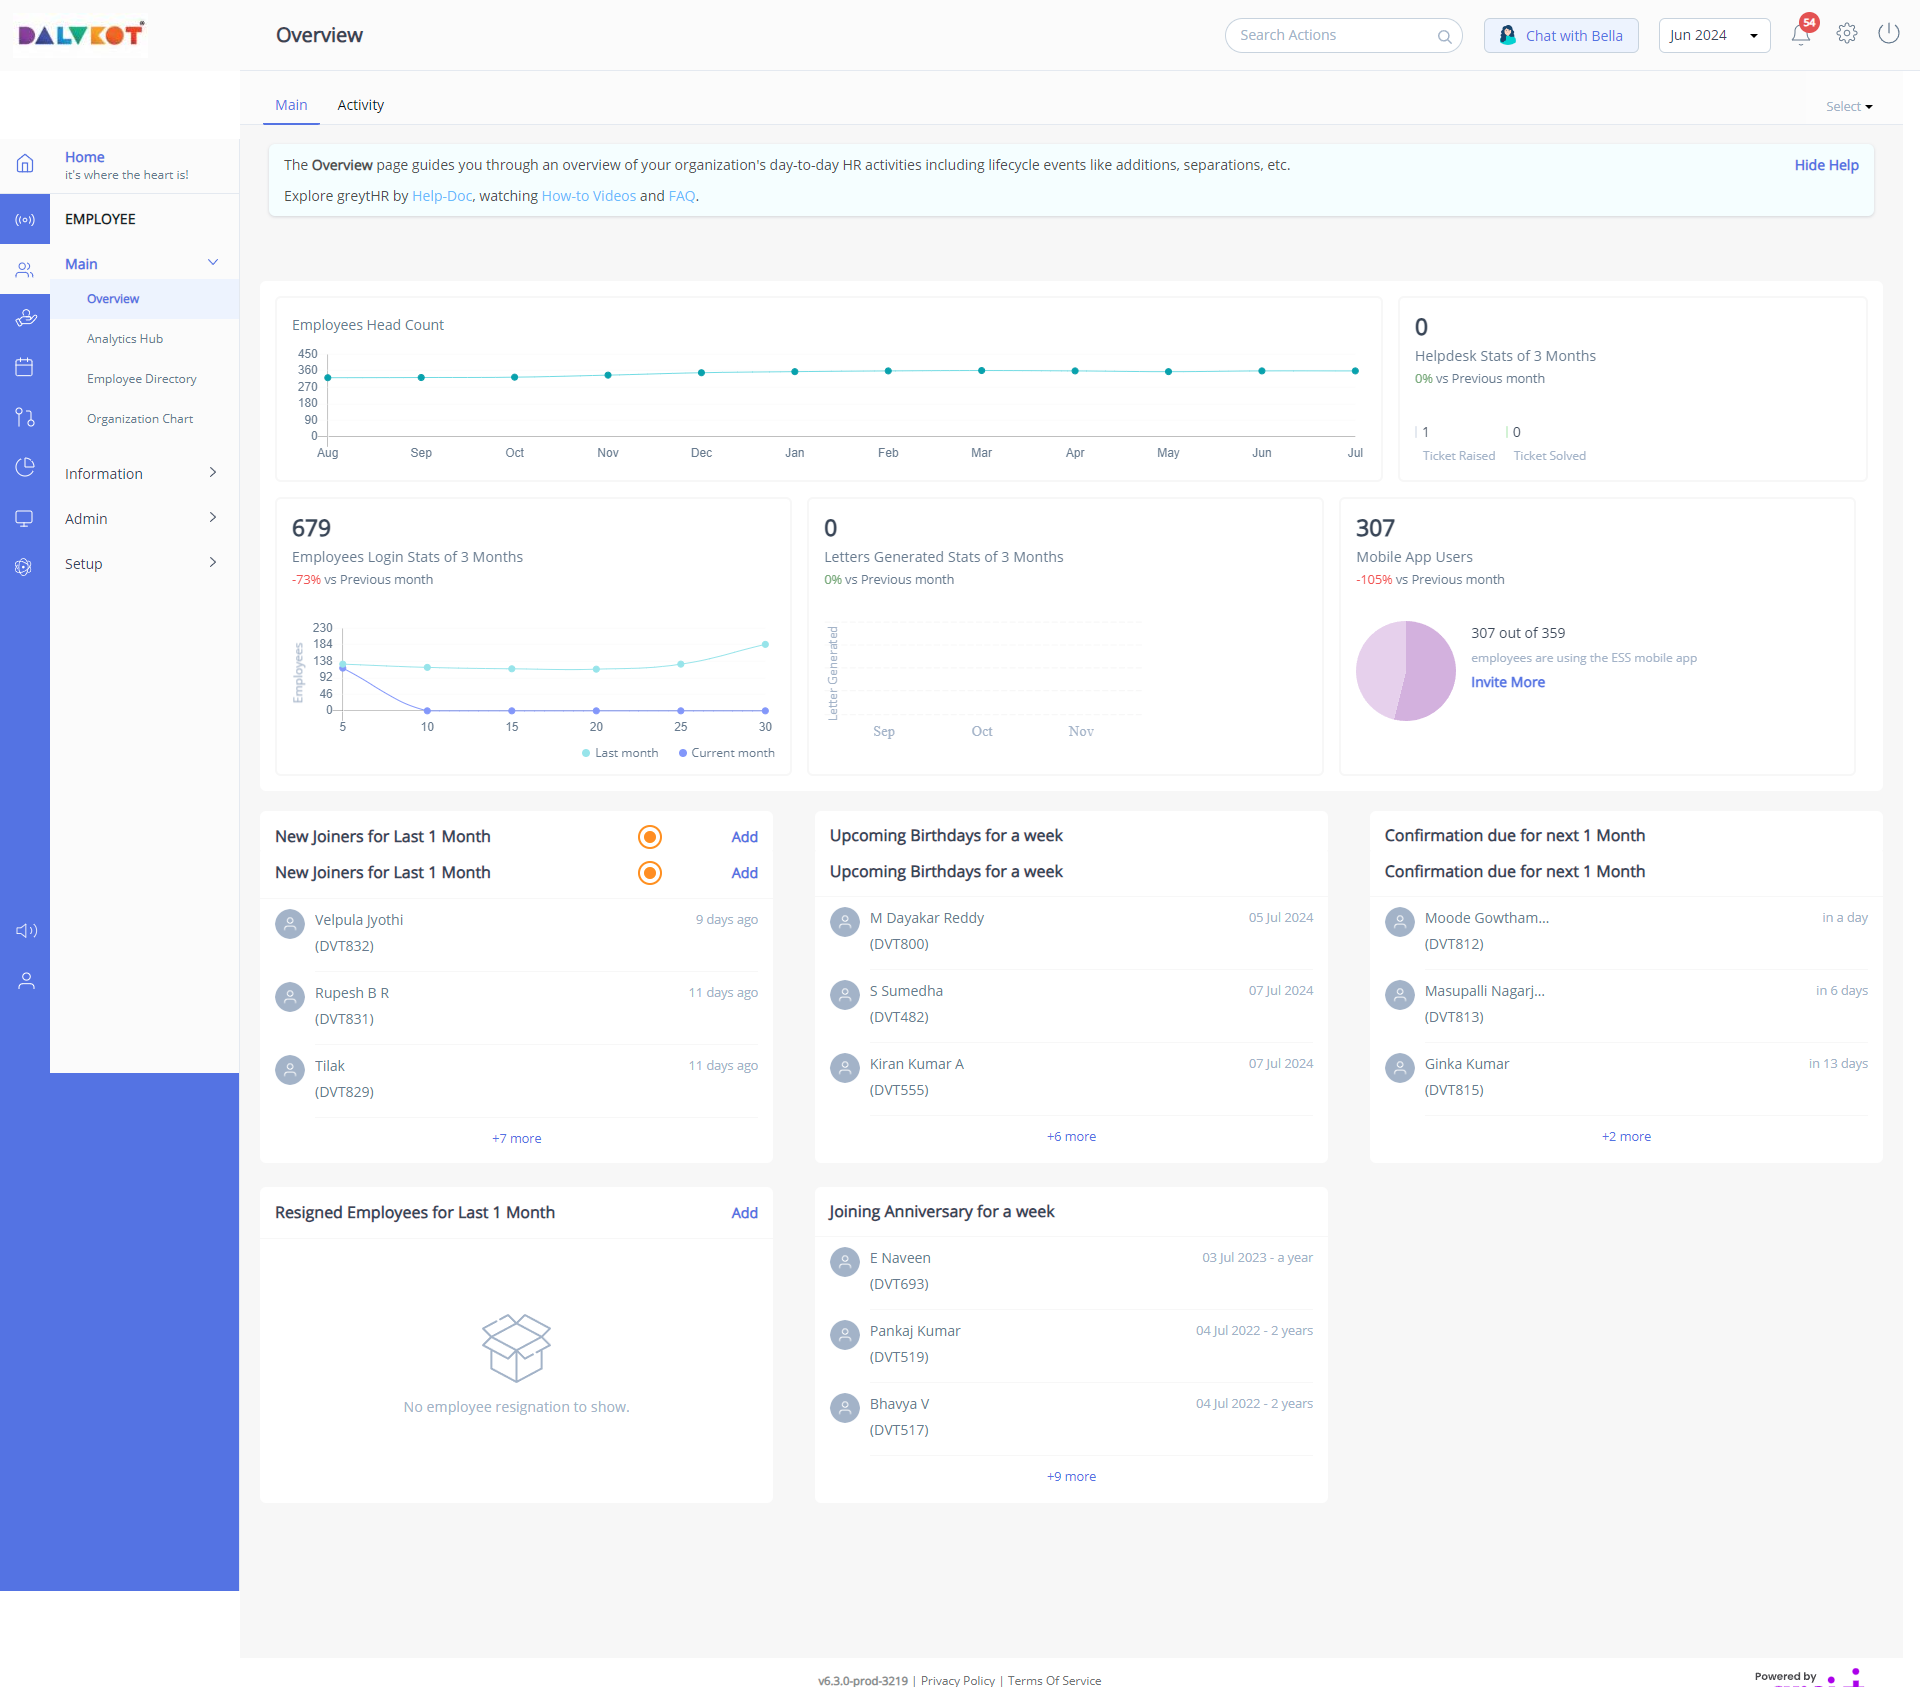This screenshot has width=1920, height=1687.
Task: Click the Hide Help link
Action: pos(1825,165)
